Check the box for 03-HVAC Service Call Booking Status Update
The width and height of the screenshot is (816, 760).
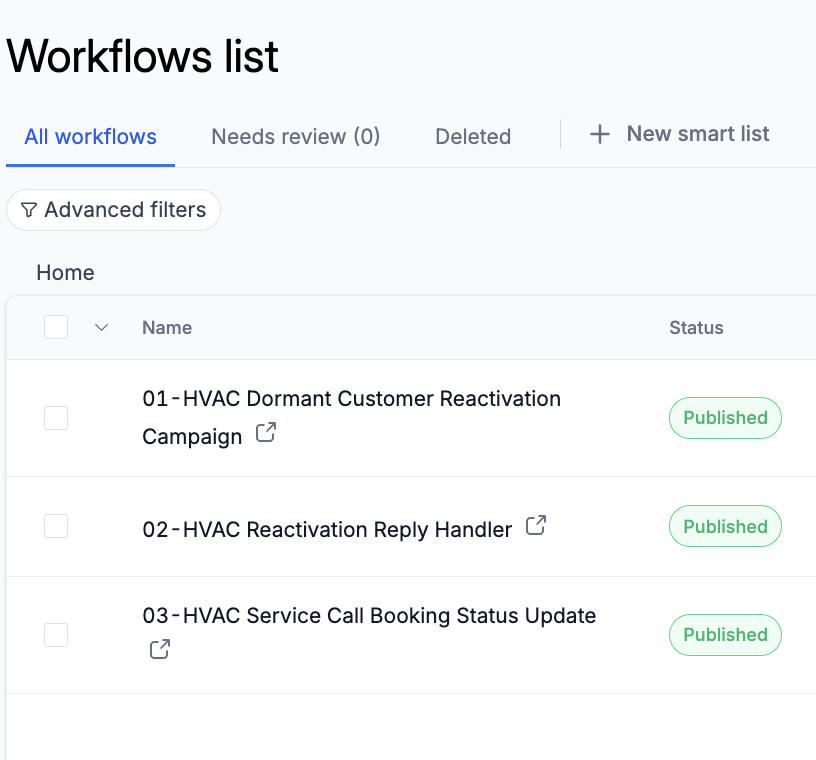click(56, 635)
